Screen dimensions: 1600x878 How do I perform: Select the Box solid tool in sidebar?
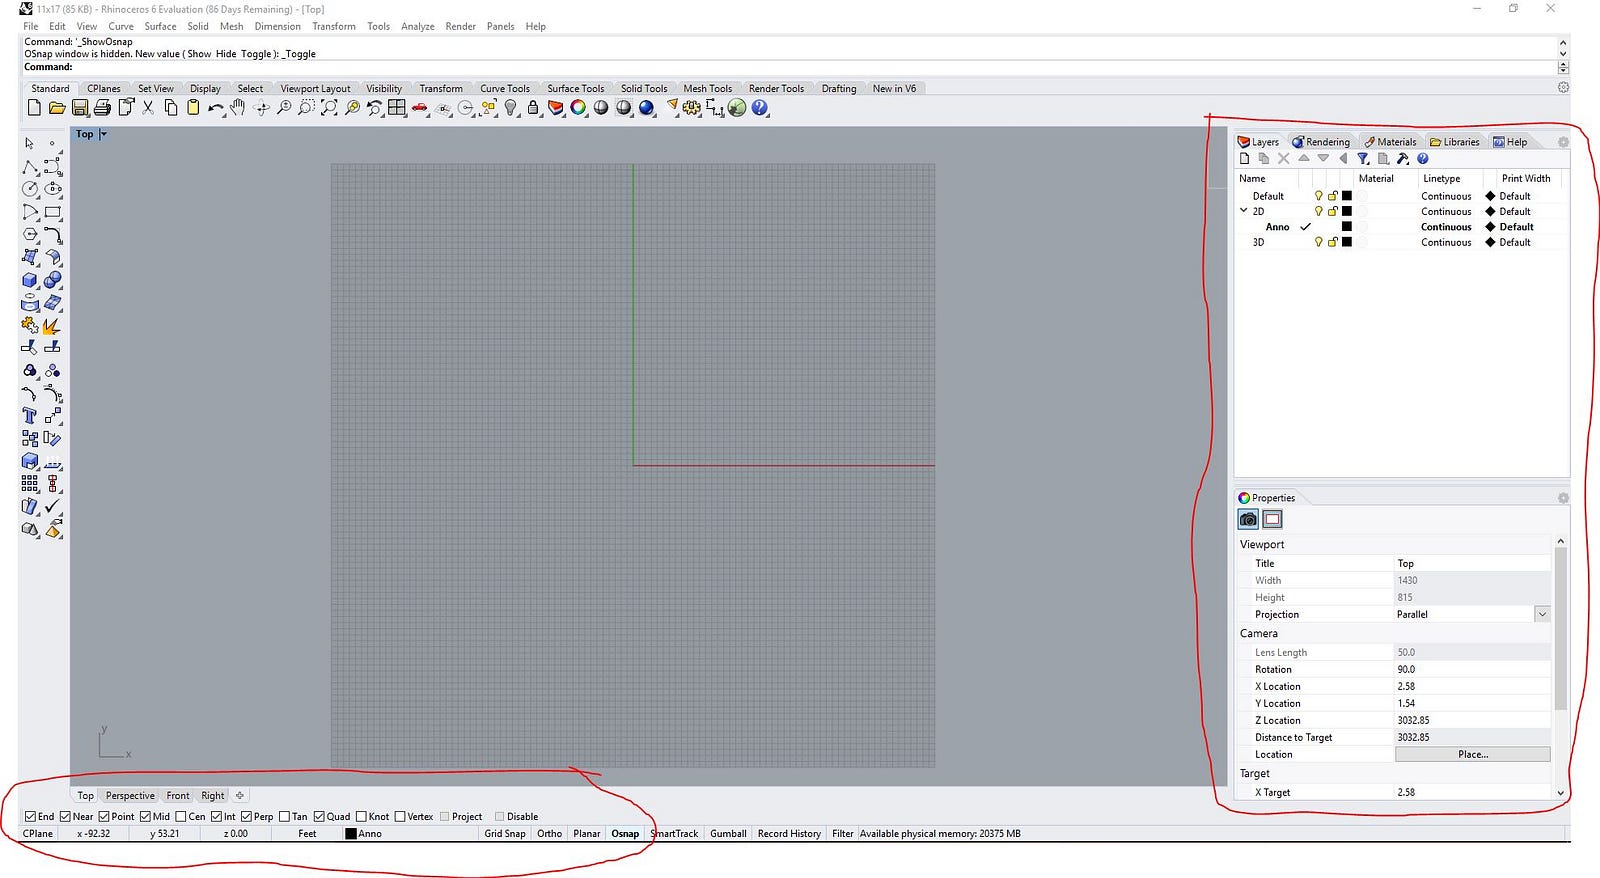30,280
